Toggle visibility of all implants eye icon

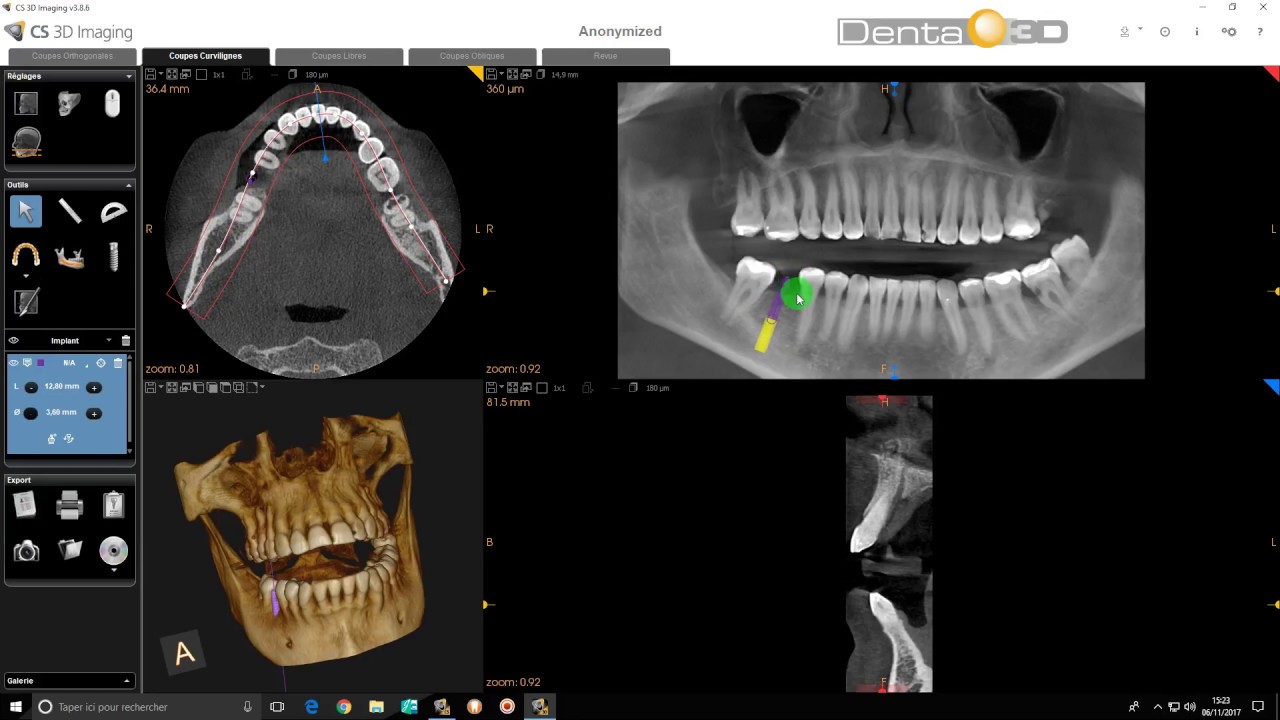pyautogui.click(x=14, y=341)
